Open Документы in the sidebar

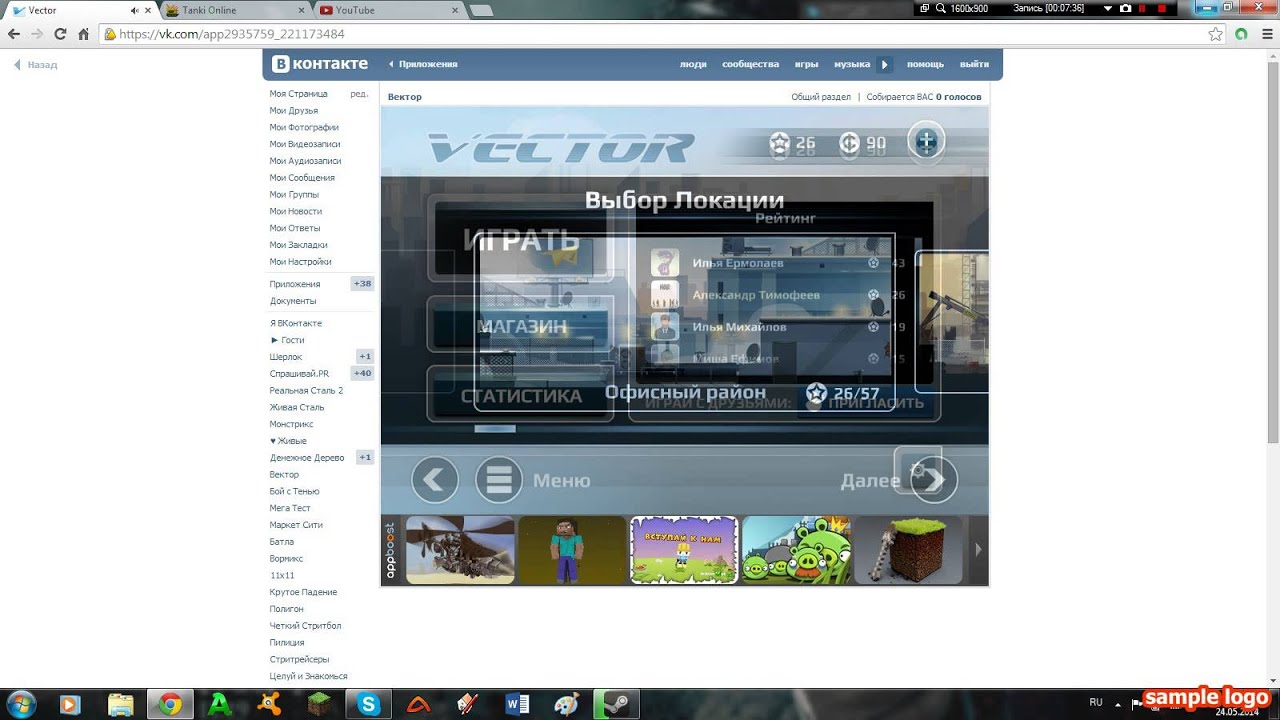click(293, 301)
